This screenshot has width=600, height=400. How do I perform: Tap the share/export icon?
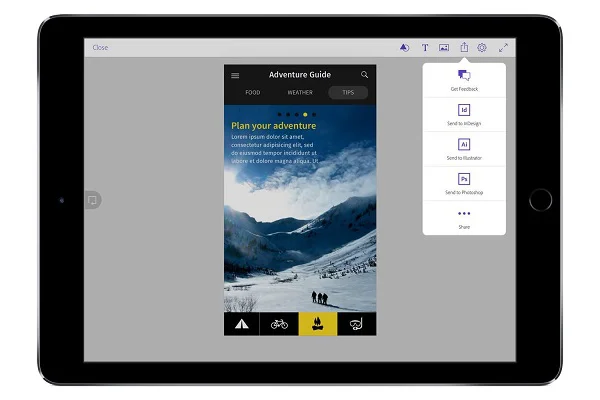pyautogui.click(x=464, y=47)
